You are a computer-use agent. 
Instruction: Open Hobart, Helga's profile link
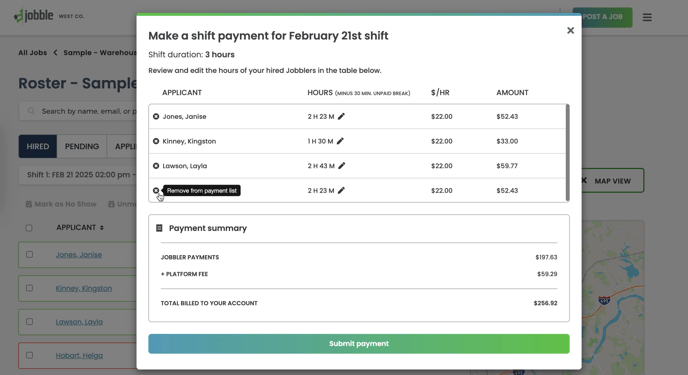click(79, 355)
